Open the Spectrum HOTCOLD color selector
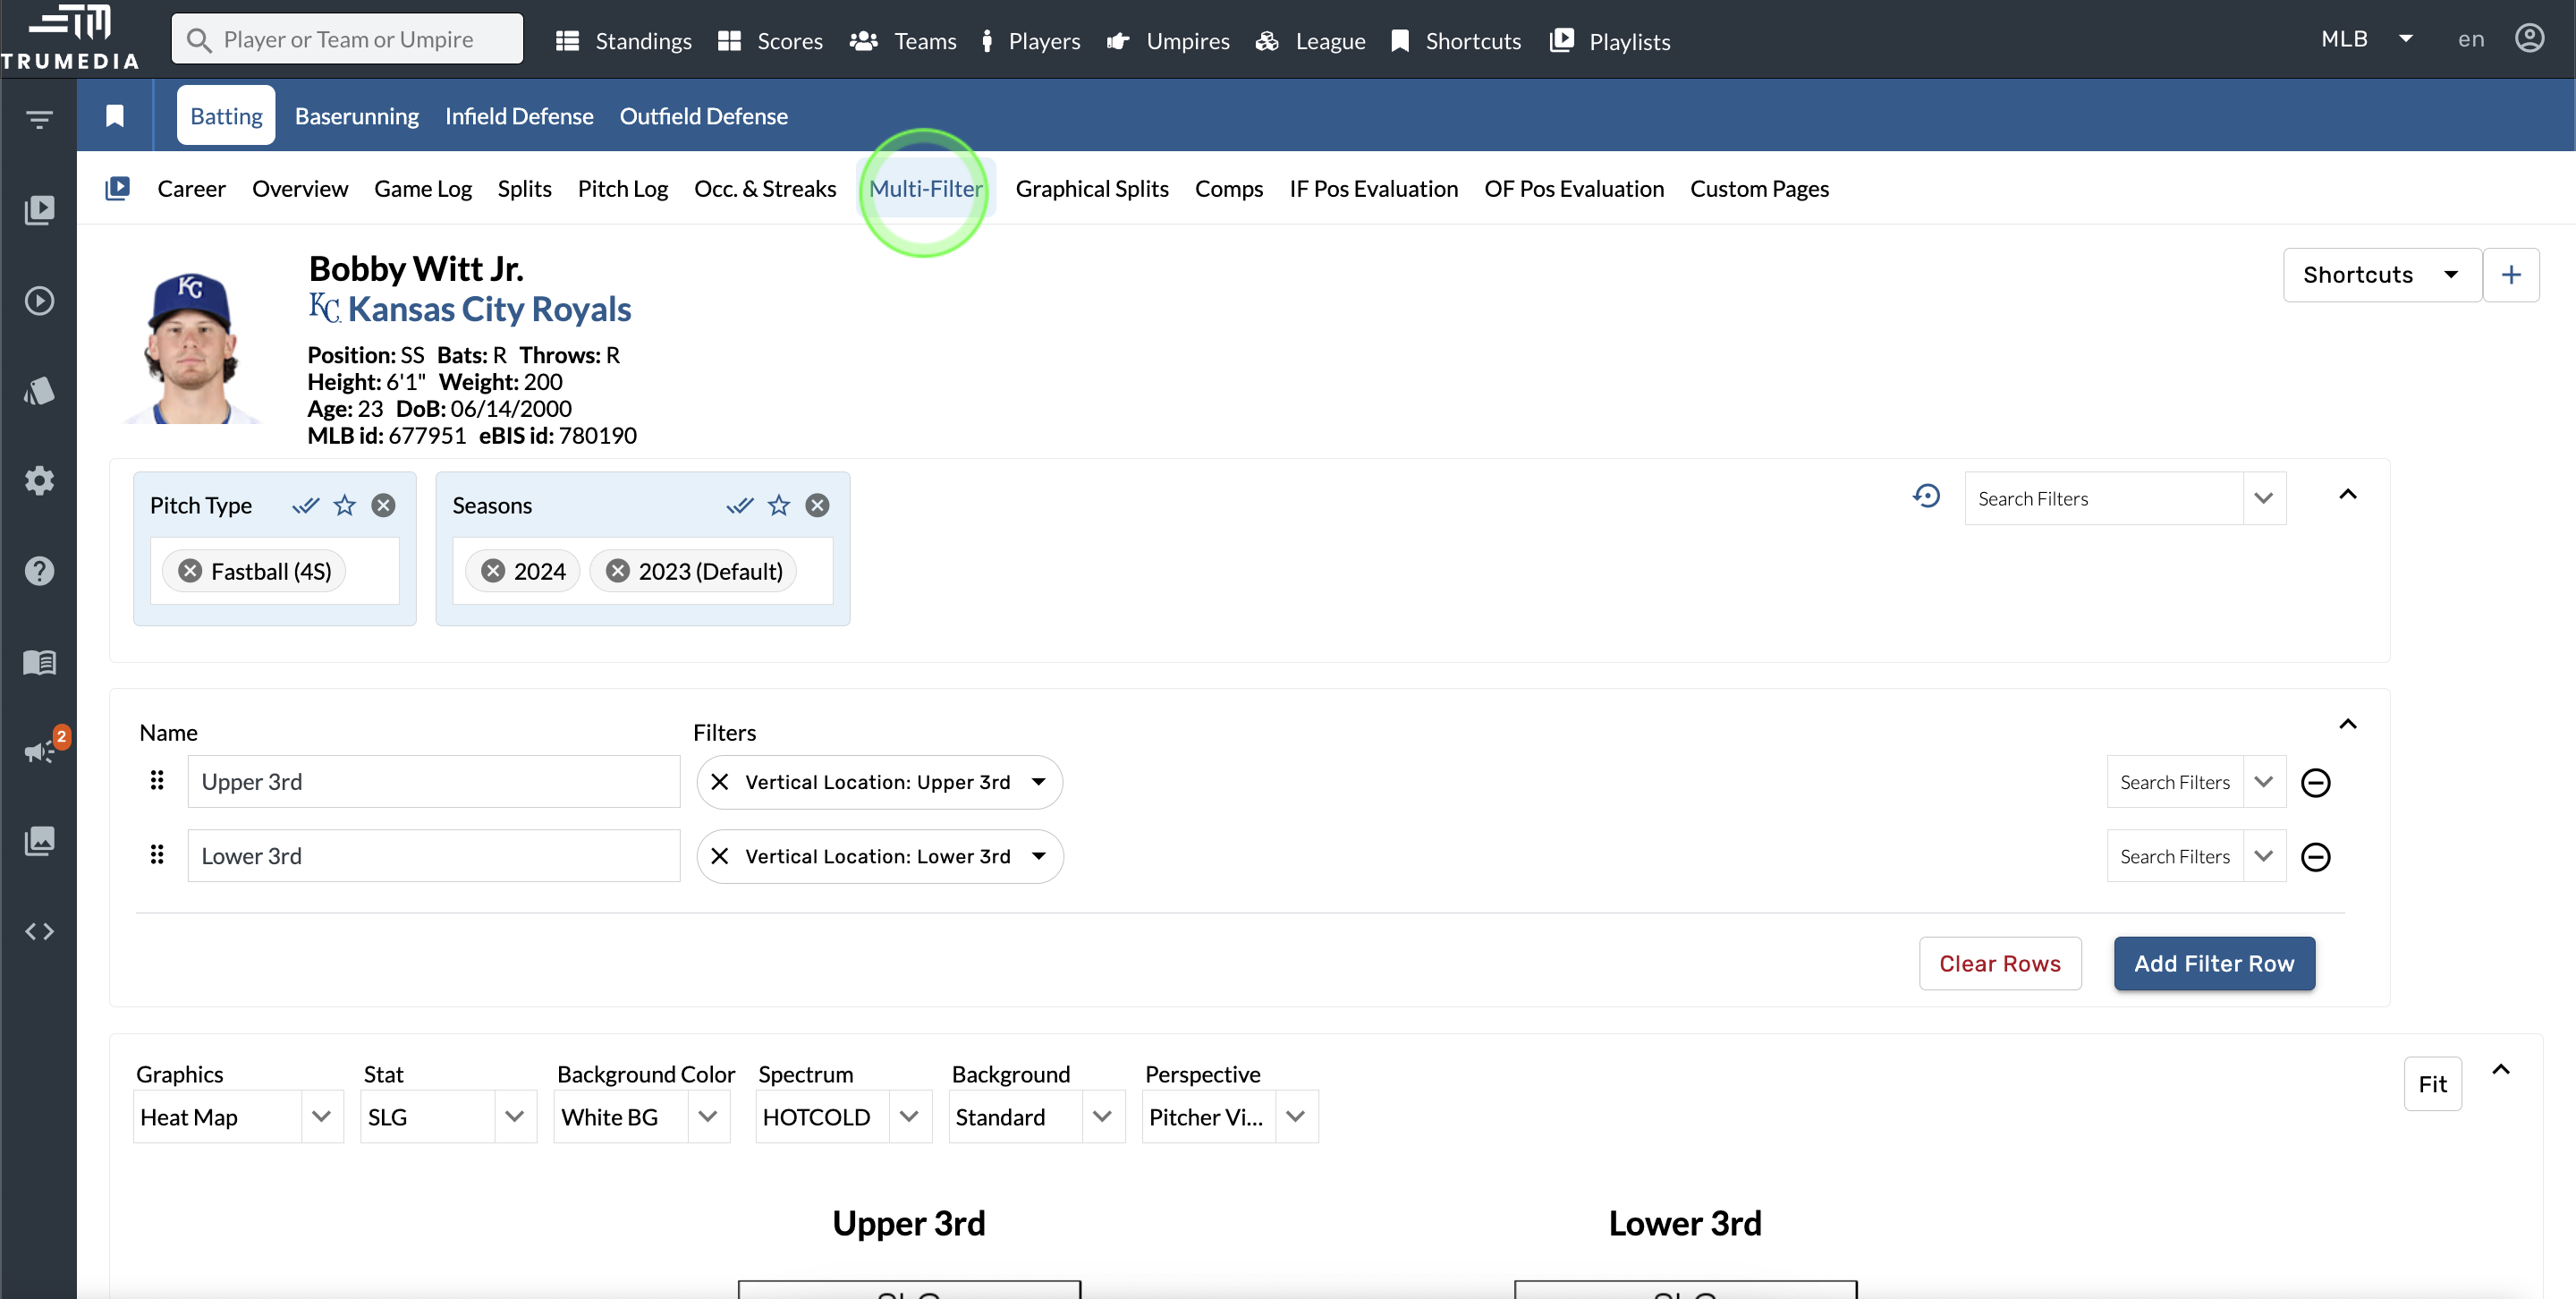 click(842, 1117)
